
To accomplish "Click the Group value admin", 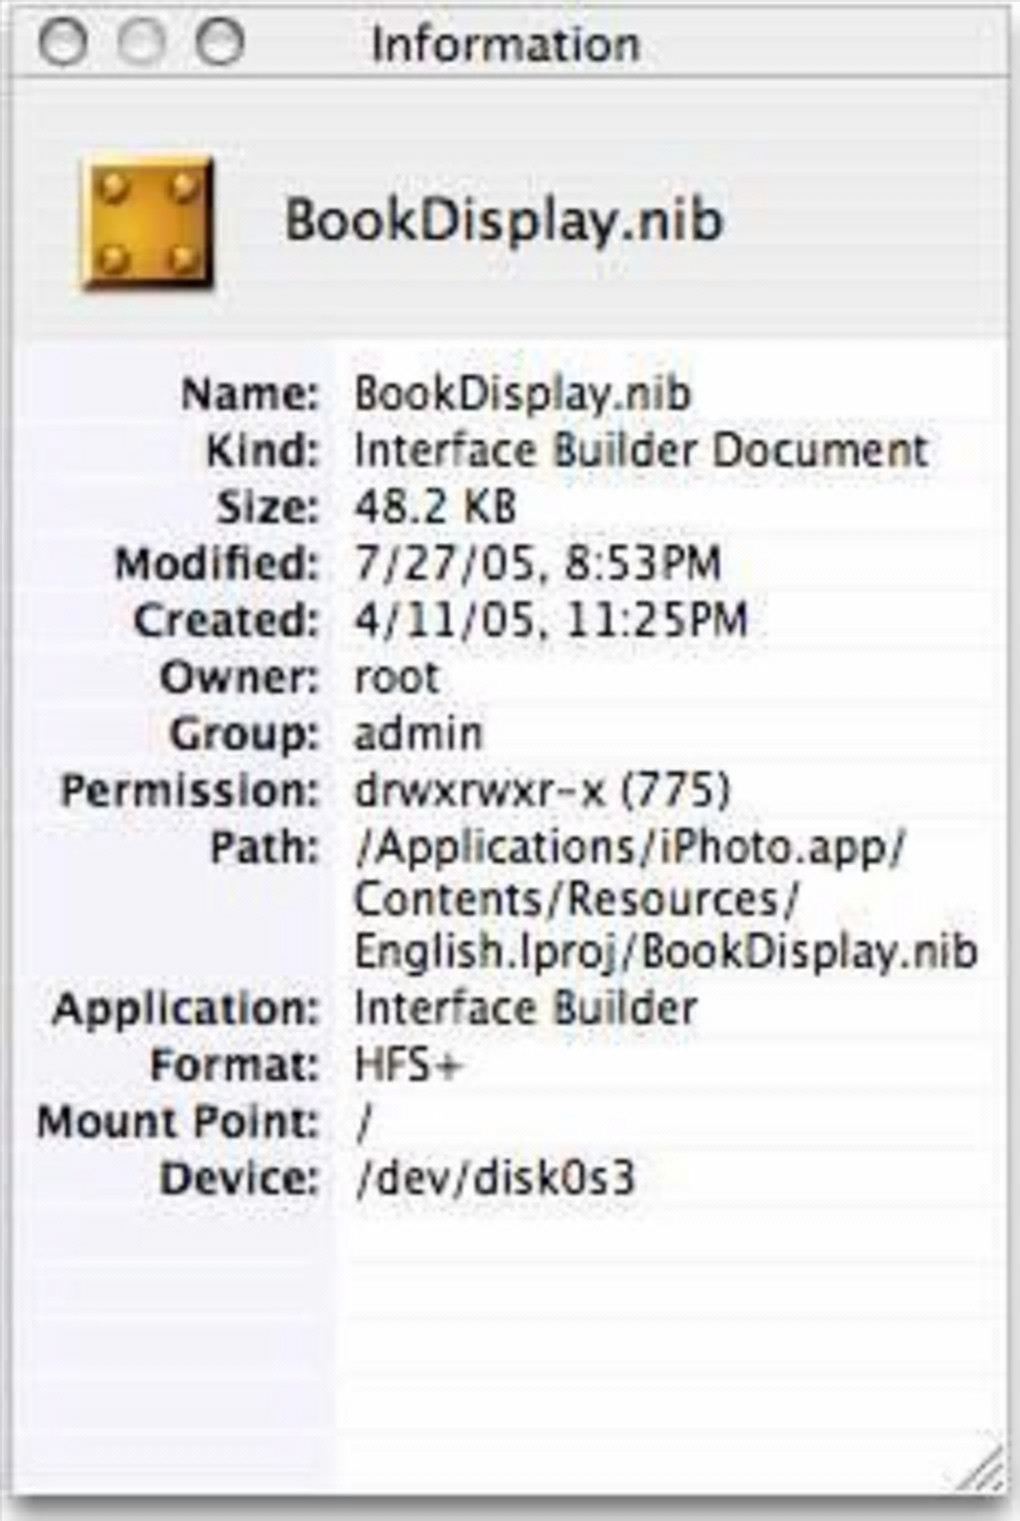I will (x=418, y=734).
